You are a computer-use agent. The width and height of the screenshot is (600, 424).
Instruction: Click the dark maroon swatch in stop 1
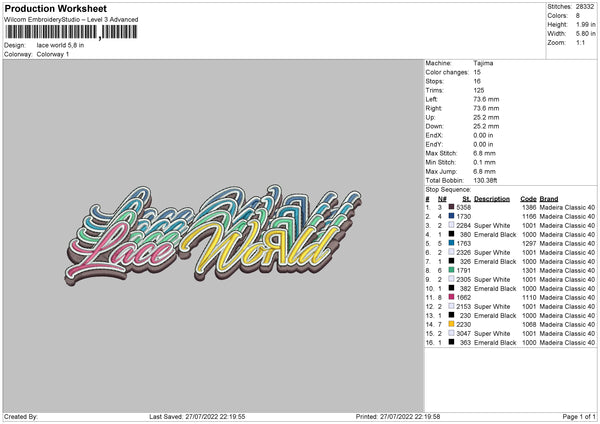pos(452,207)
